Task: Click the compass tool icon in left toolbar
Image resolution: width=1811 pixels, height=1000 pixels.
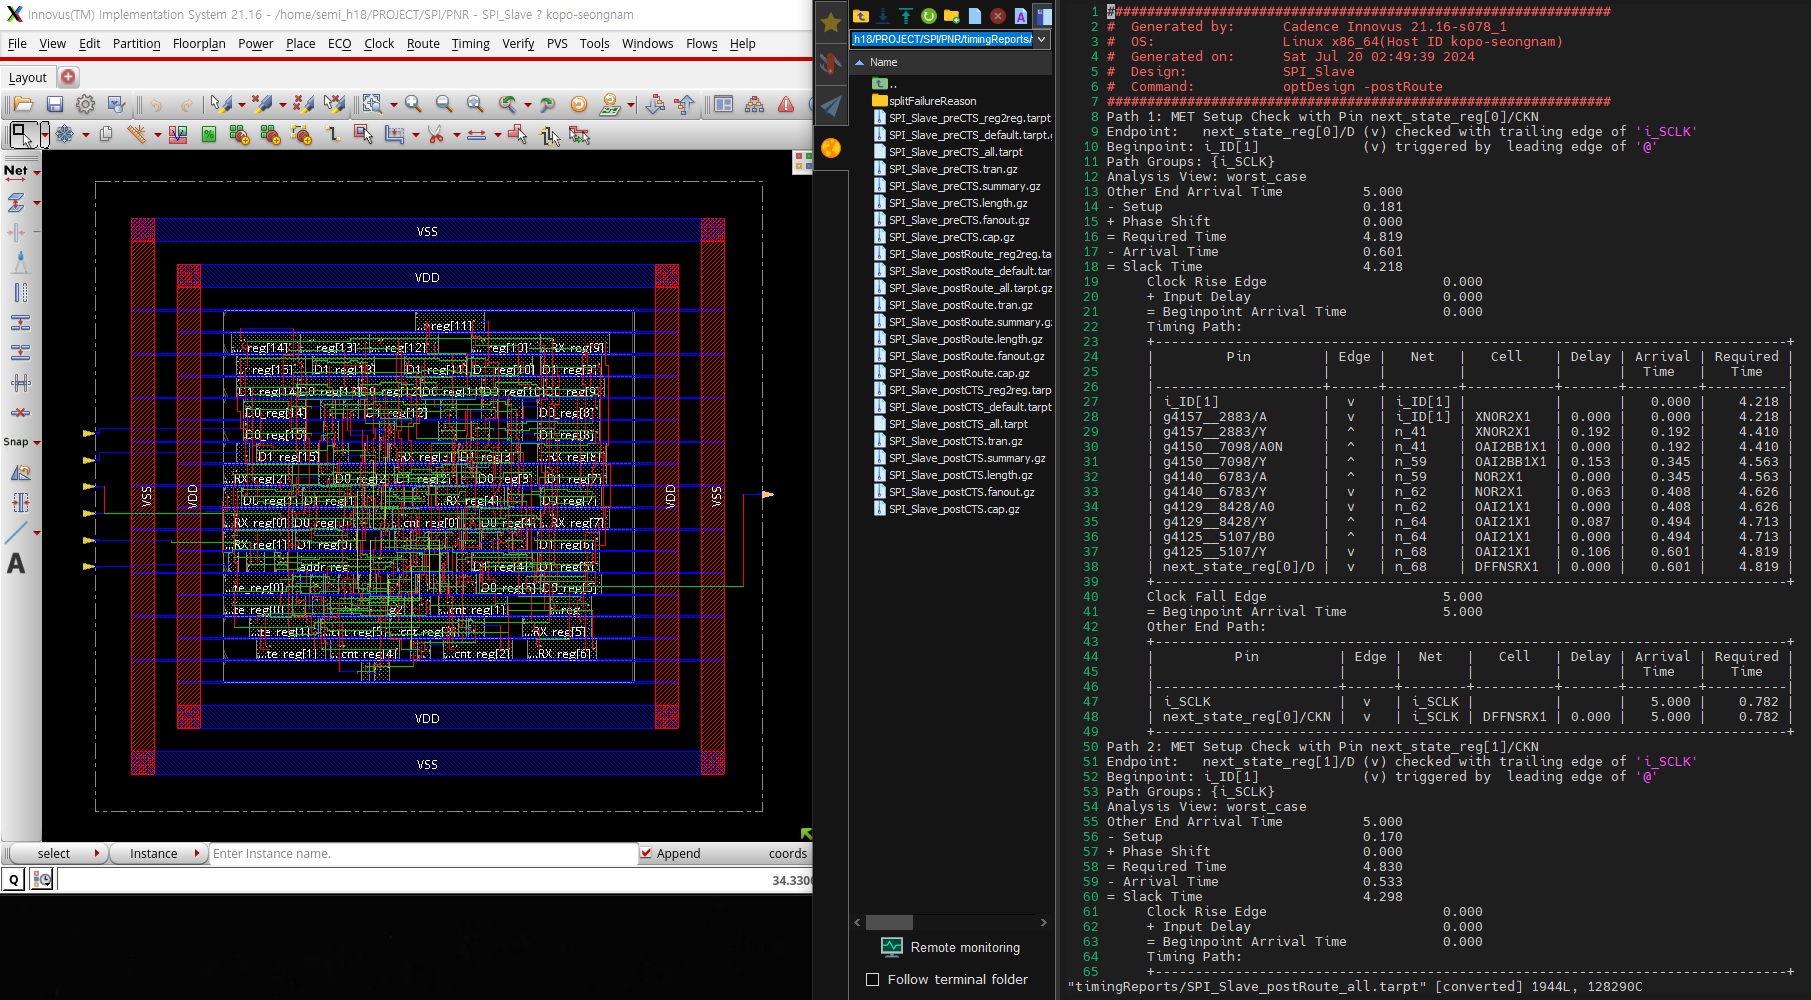Action: [19, 262]
